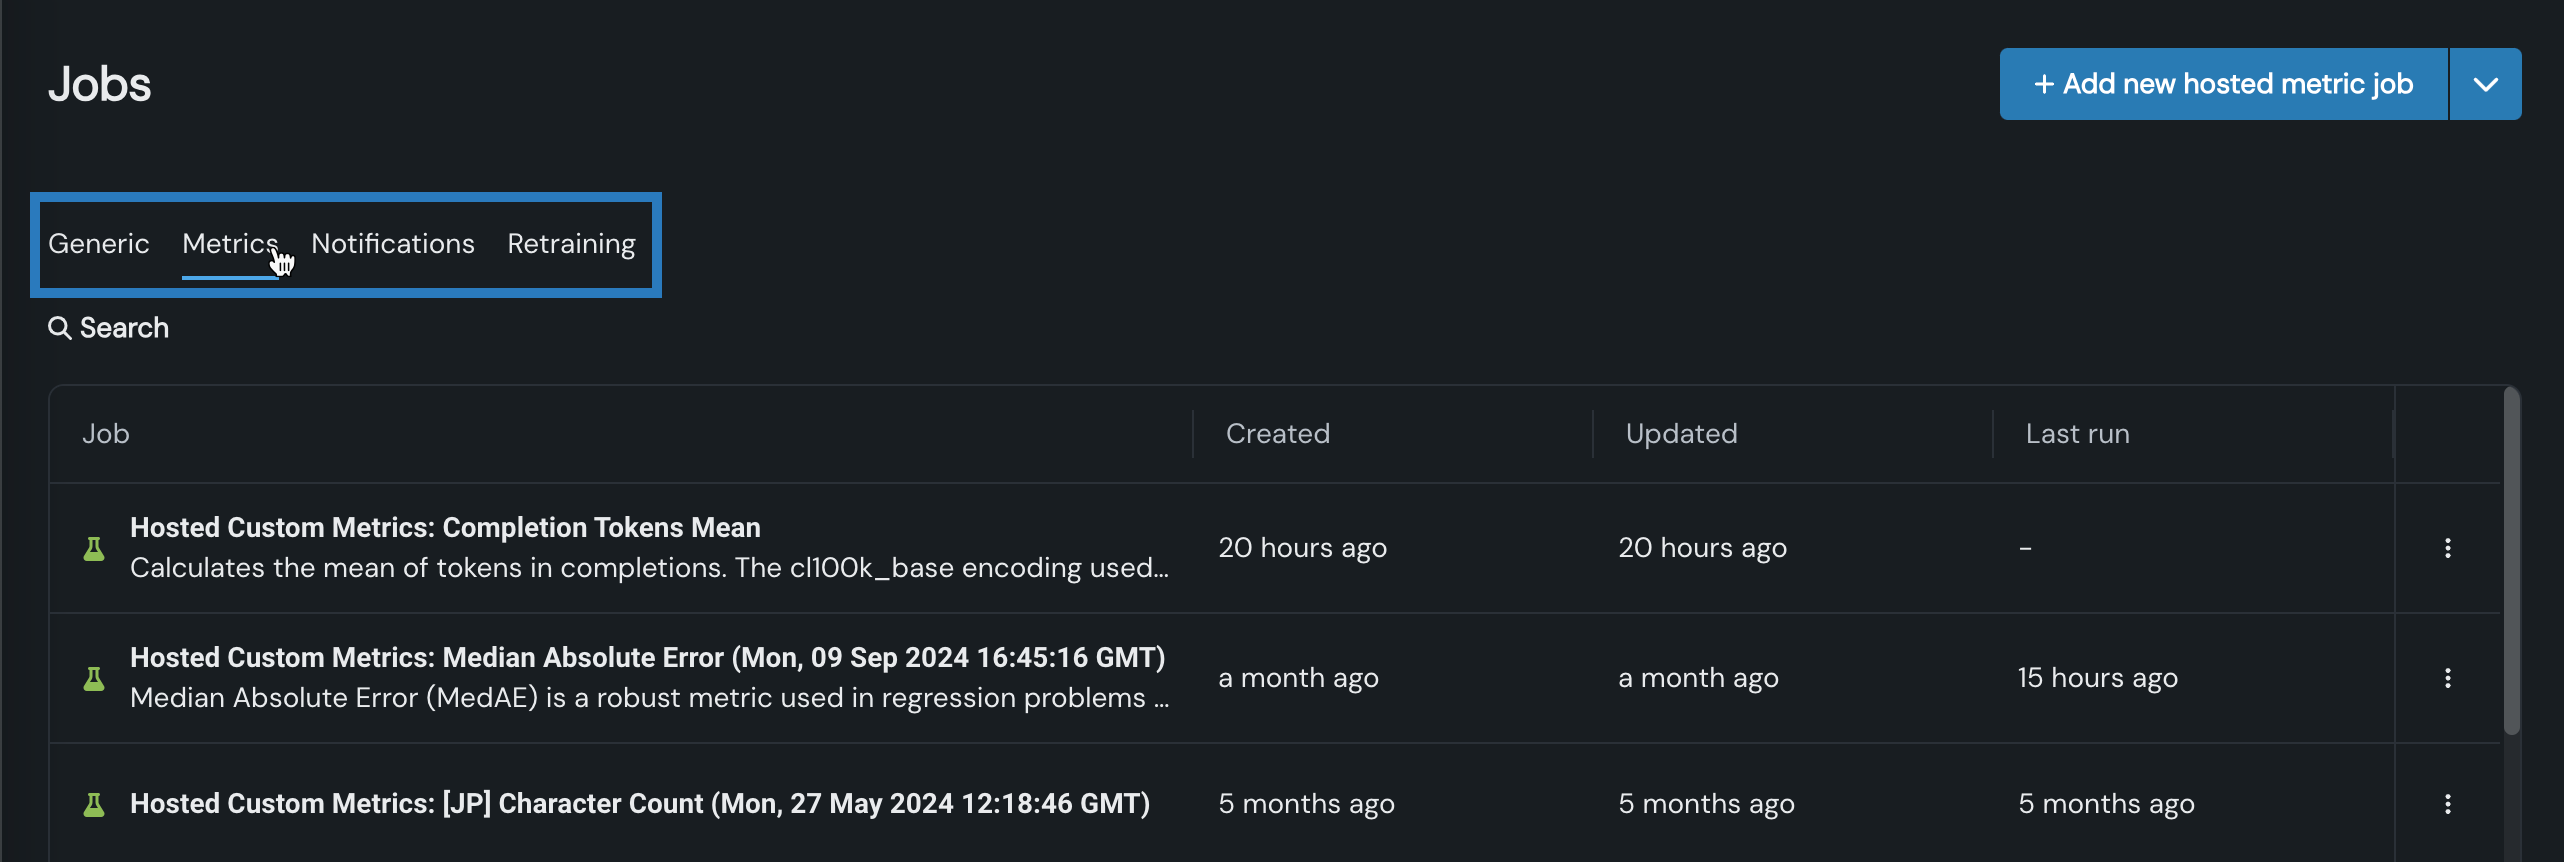Sort by the Last run column header
Image resolution: width=2564 pixels, height=862 pixels.
point(2077,434)
